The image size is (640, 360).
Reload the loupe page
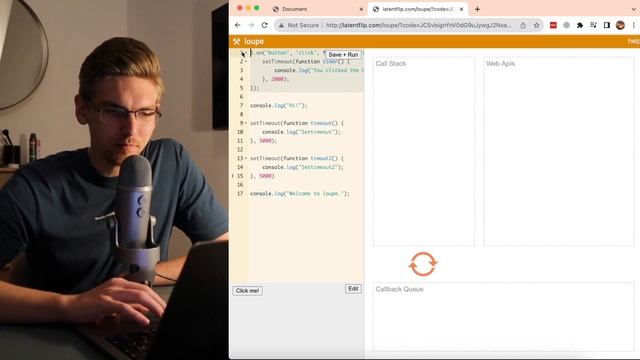coord(264,25)
